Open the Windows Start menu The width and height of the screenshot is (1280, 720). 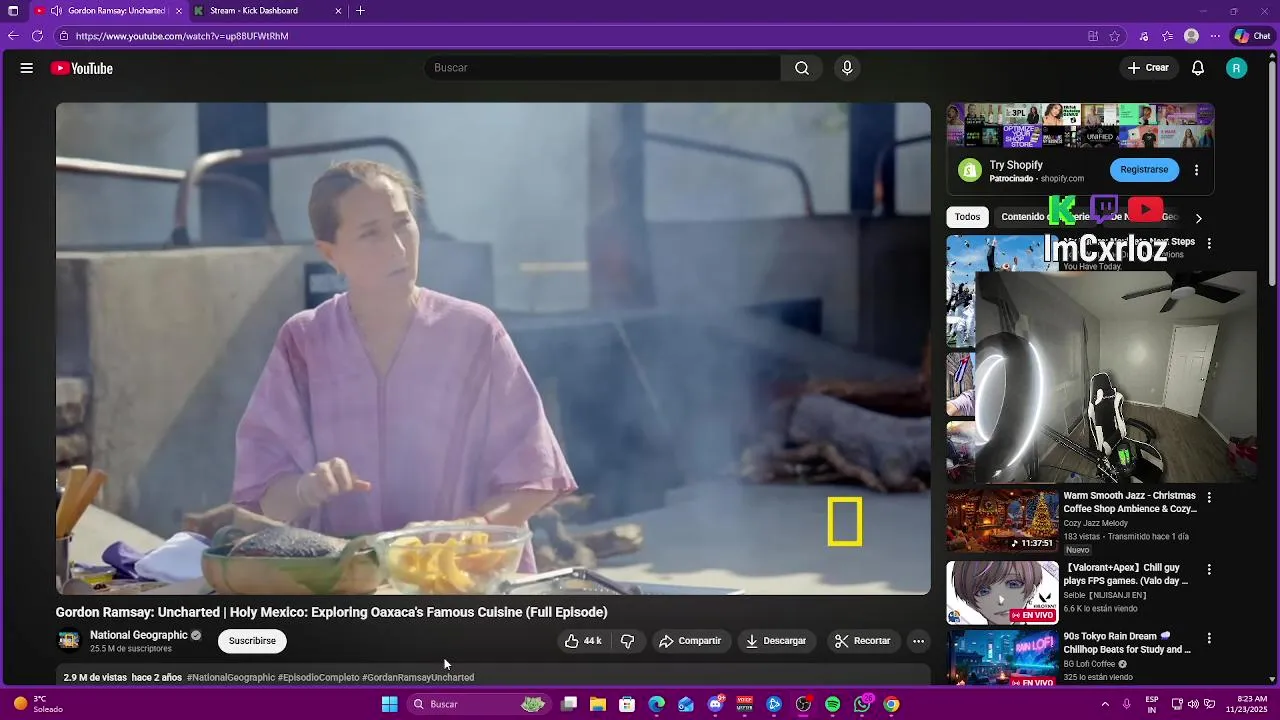coord(390,704)
